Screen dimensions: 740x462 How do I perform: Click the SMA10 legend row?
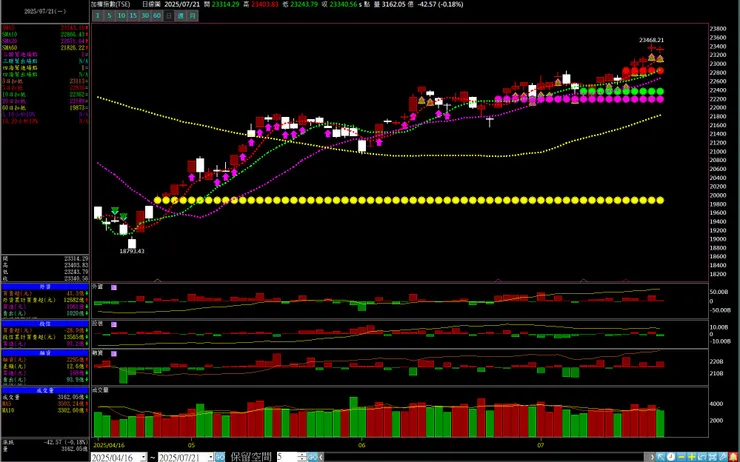[x=45, y=34]
